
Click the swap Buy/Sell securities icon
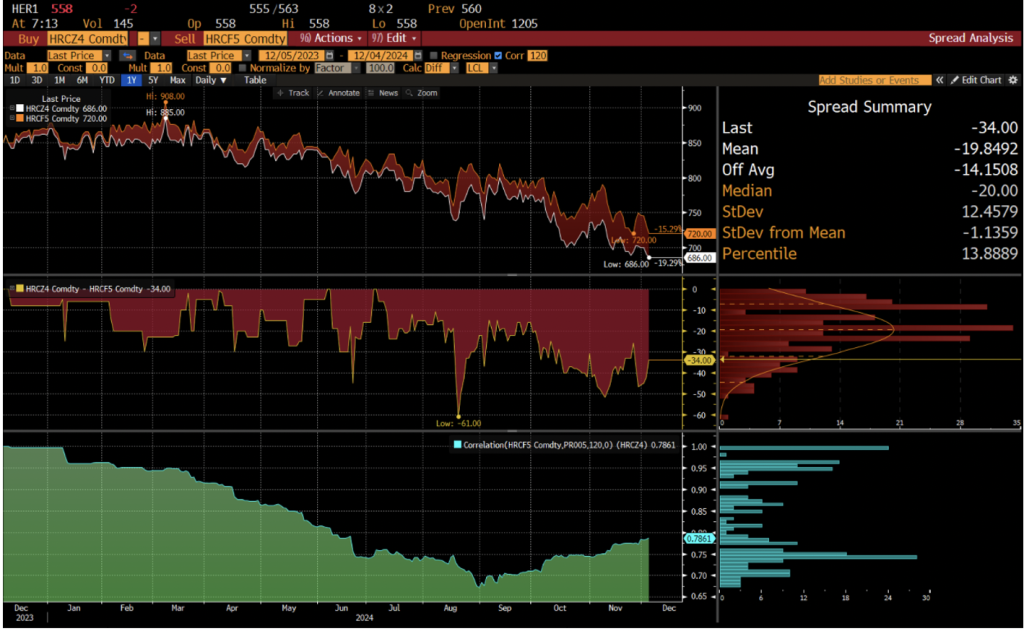[x=127, y=56]
